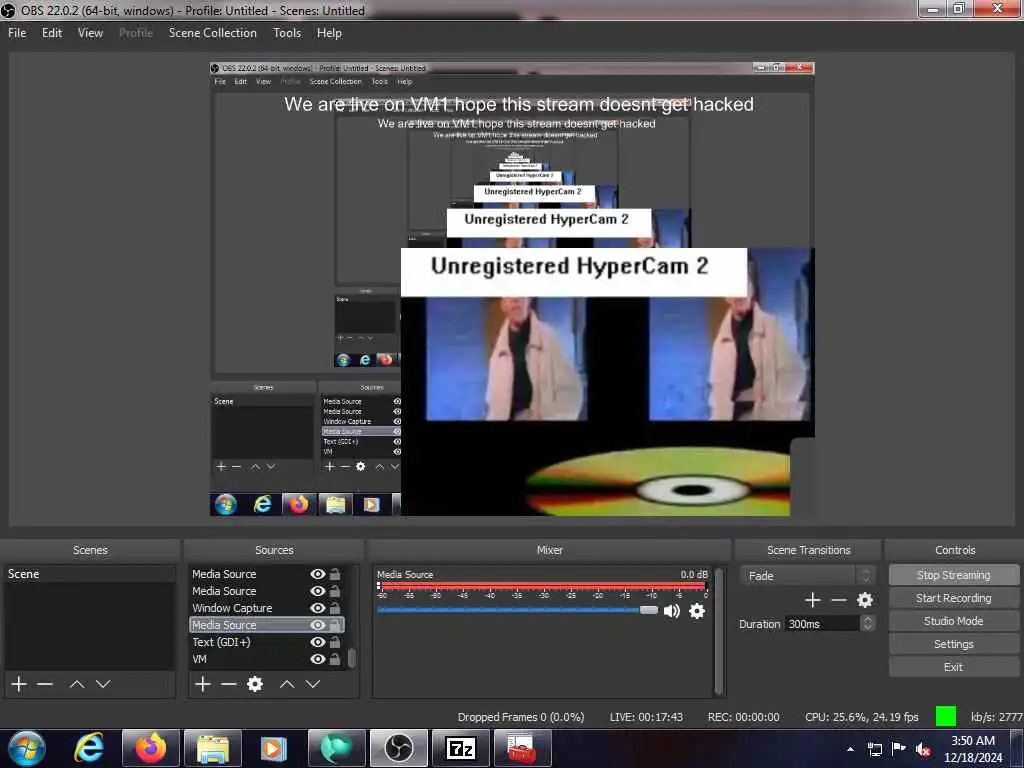Click Start Recording
The image size is (1024, 768).
tap(953, 598)
